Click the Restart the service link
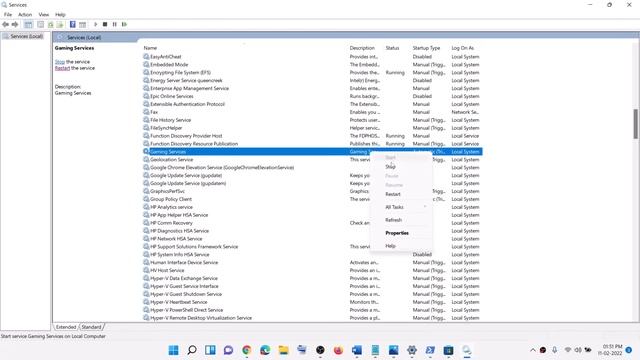This screenshot has width=640, height=360. pos(62,68)
